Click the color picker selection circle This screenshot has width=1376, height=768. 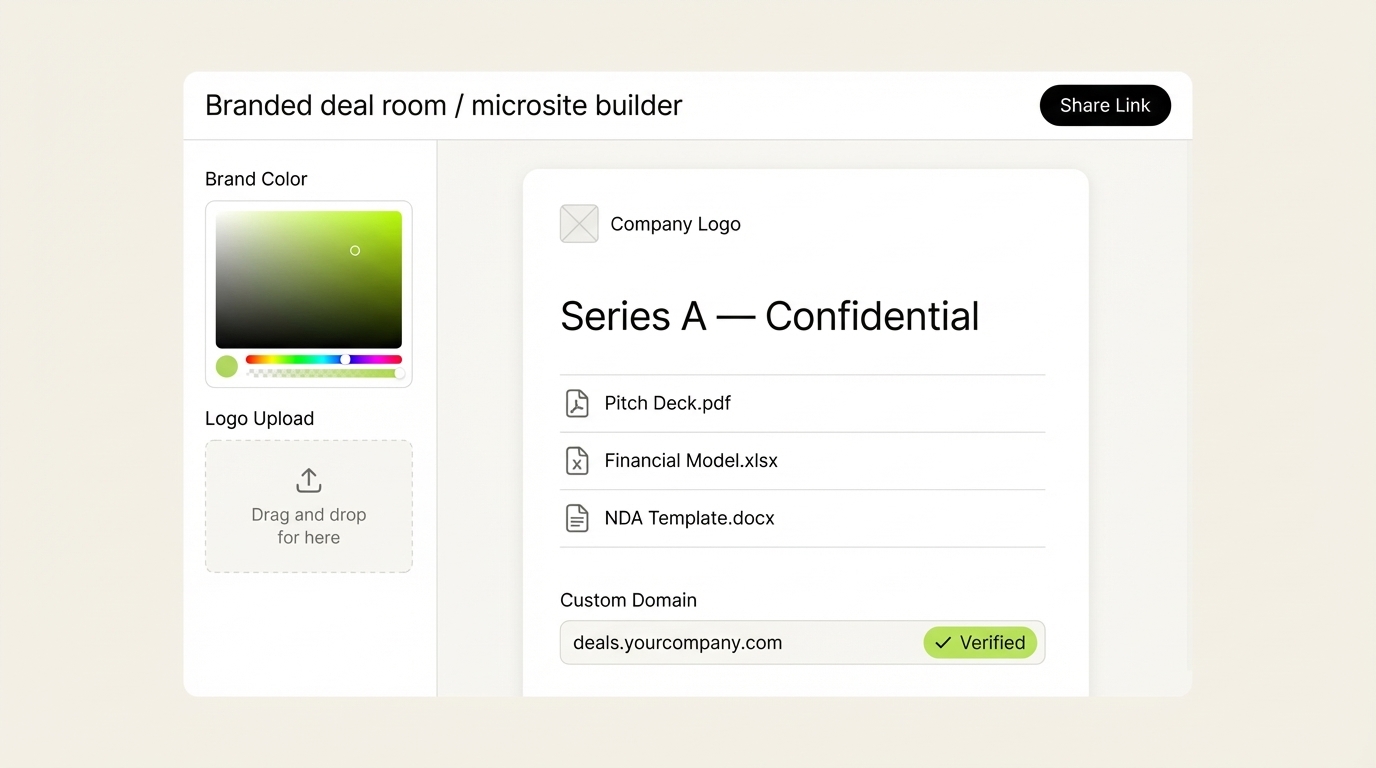pos(355,250)
